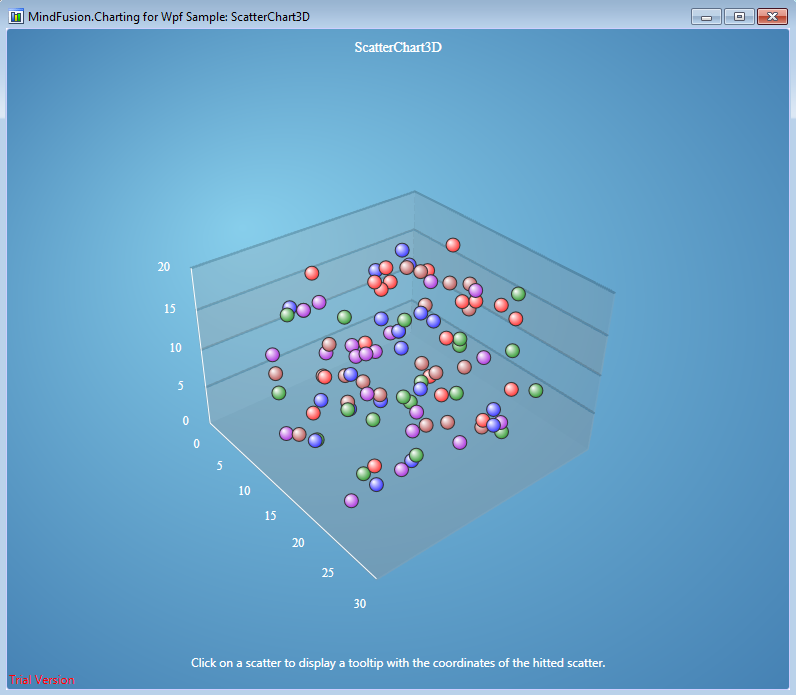Viewport: 796px width, 695px height.
Task: Click the red Trial Version label
Action: click(x=41, y=680)
